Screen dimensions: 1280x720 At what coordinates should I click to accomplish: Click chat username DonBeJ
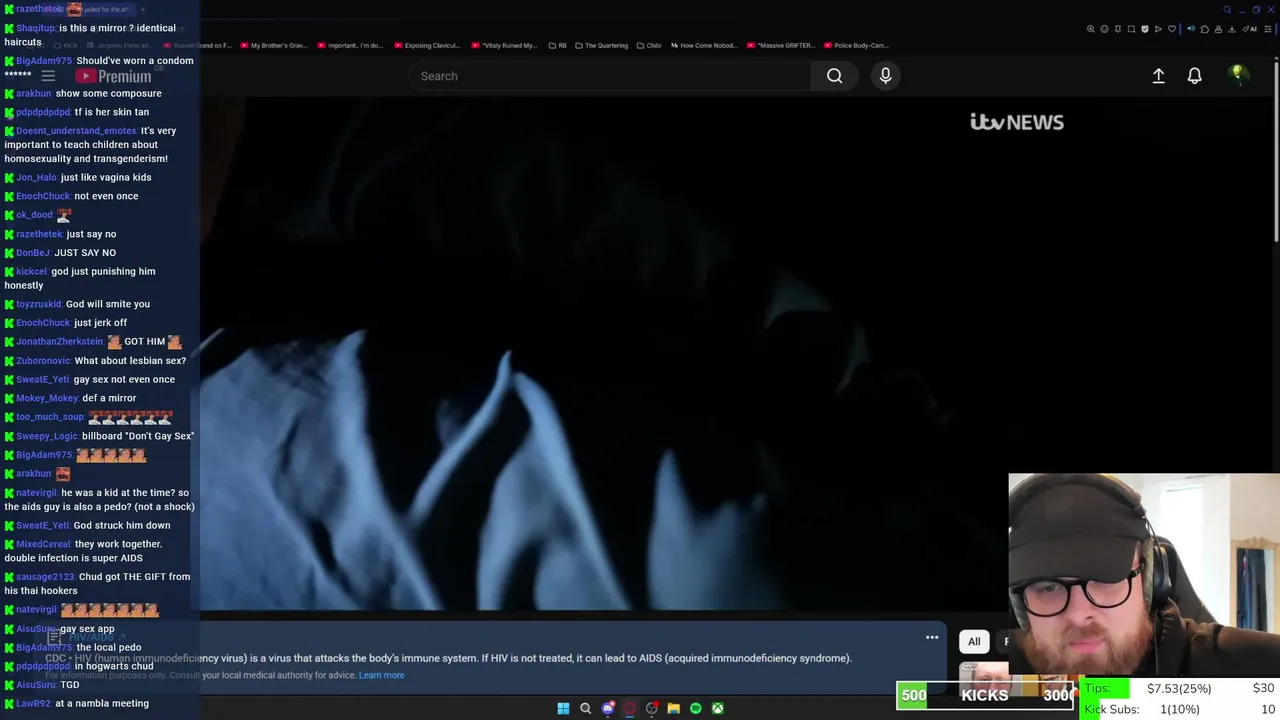click(33, 253)
